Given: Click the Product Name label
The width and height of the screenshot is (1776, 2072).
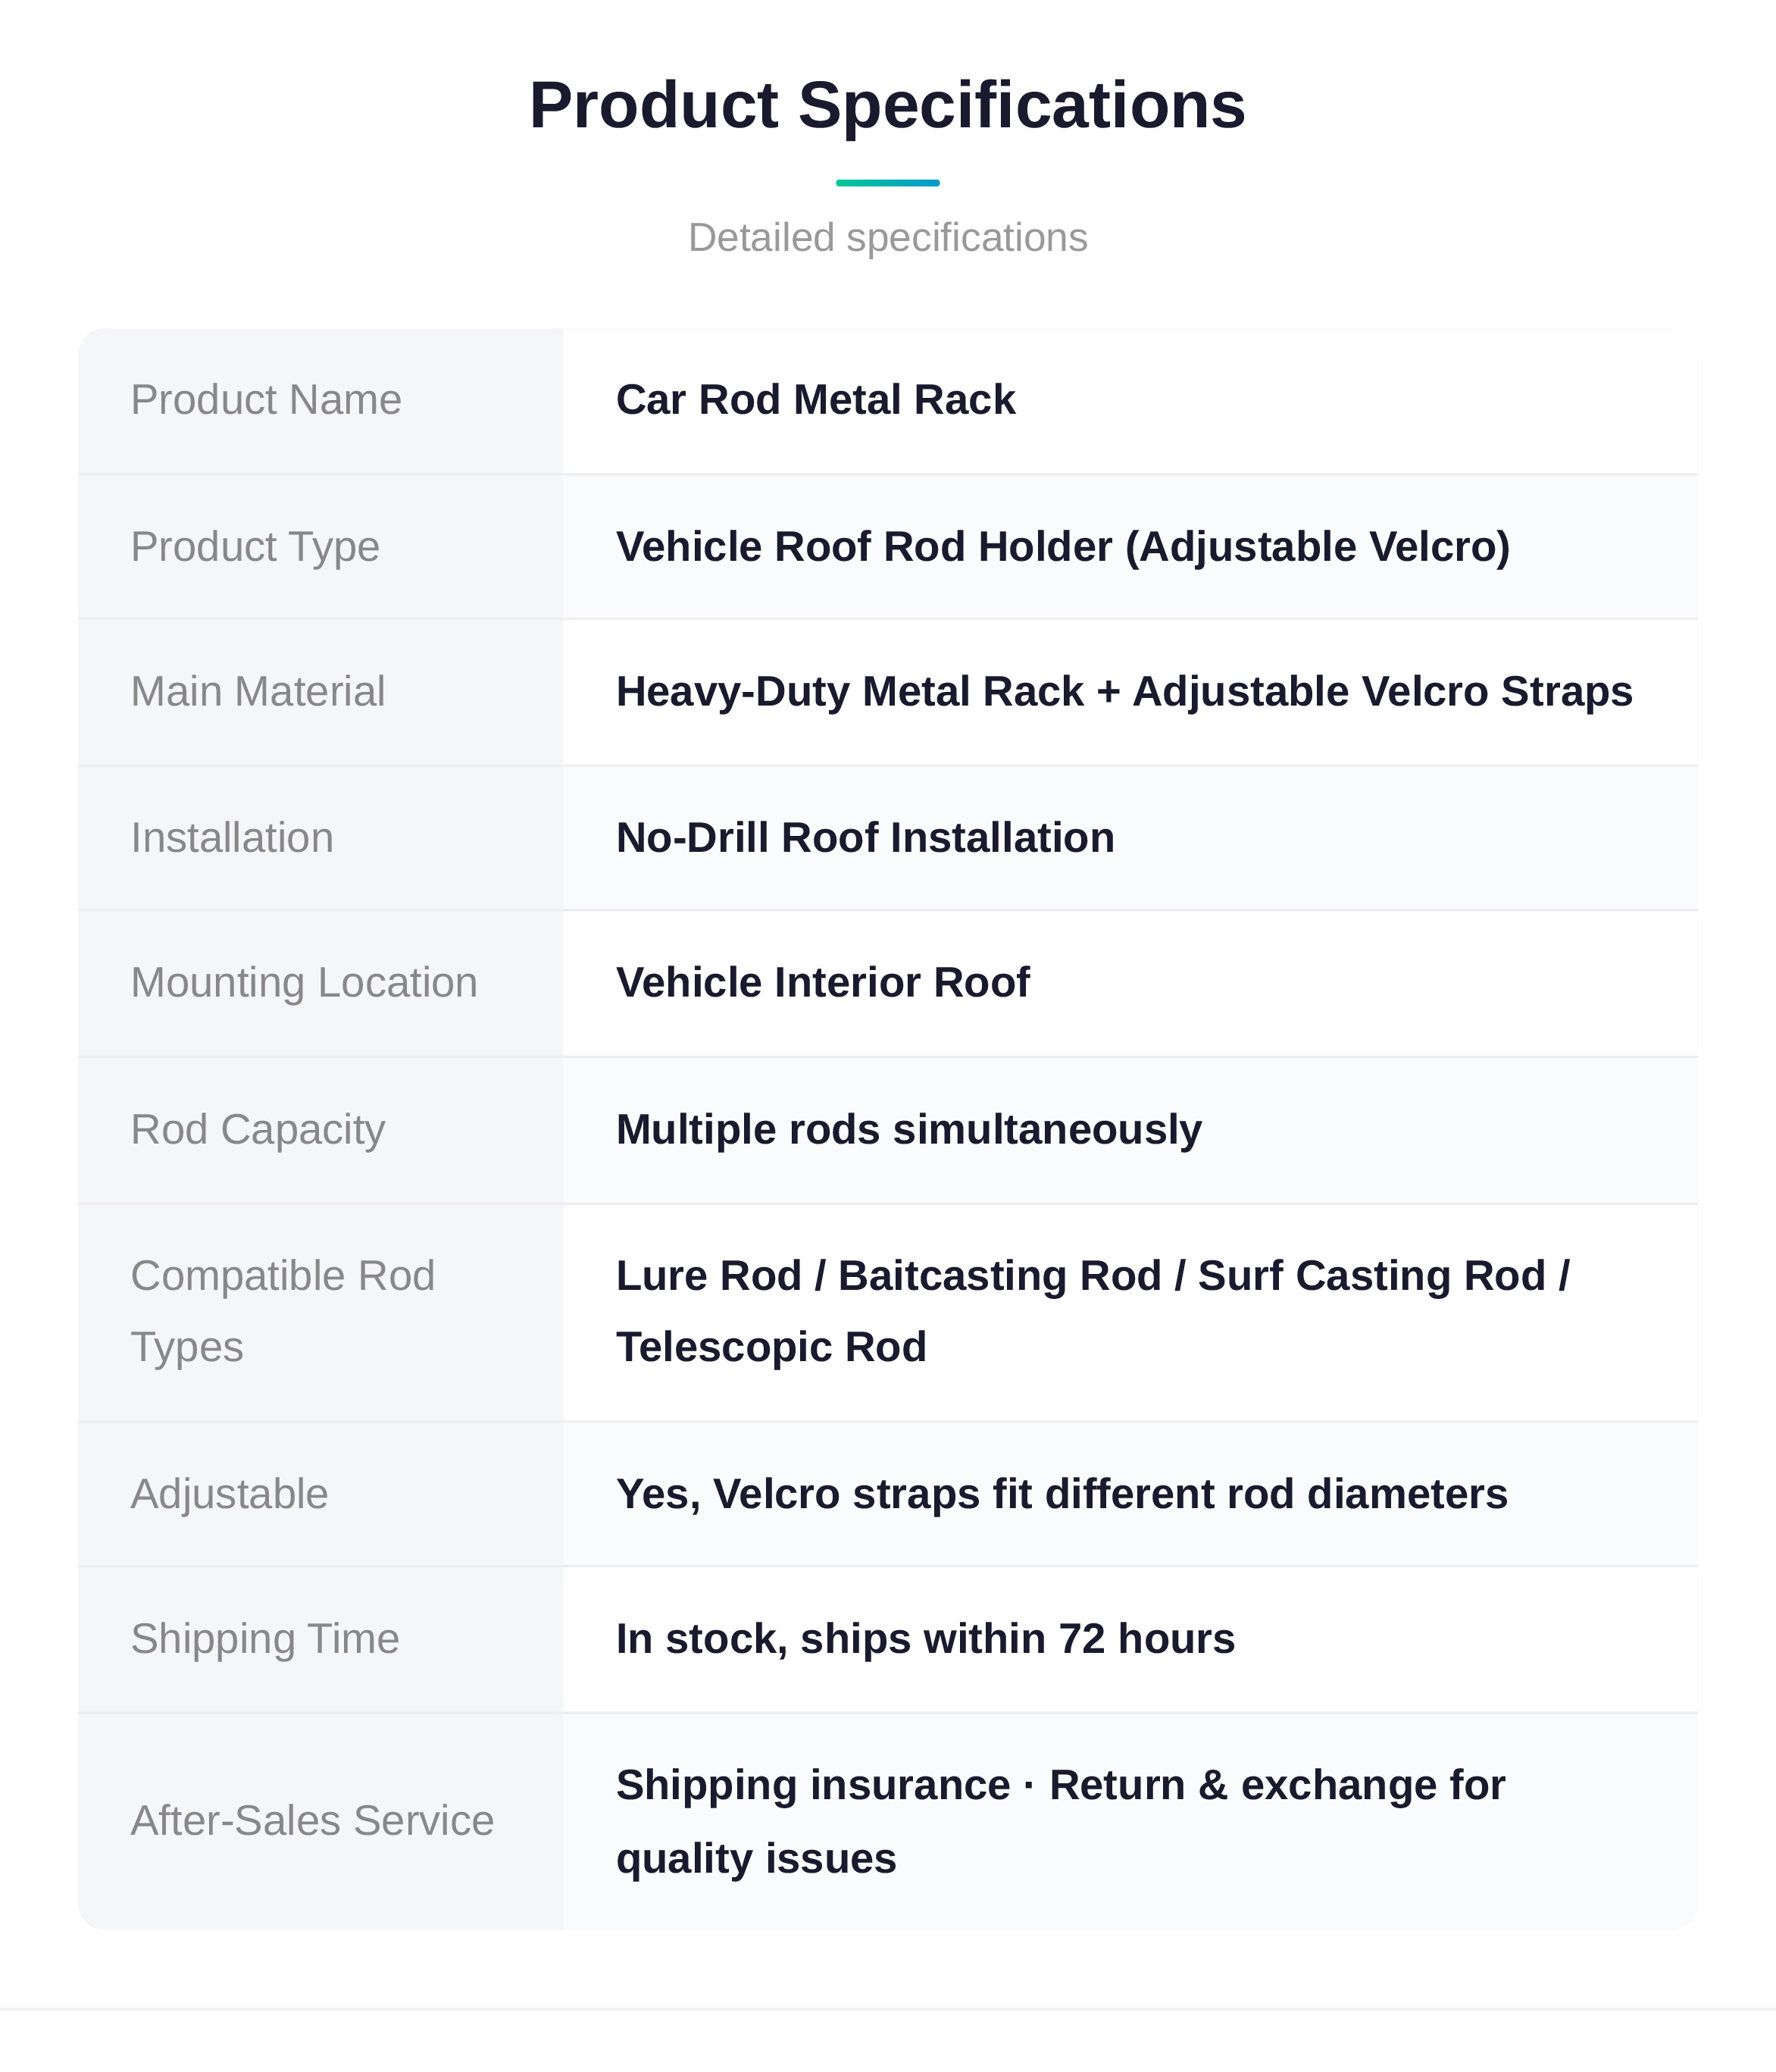Looking at the screenshot, I should point(266,400).
